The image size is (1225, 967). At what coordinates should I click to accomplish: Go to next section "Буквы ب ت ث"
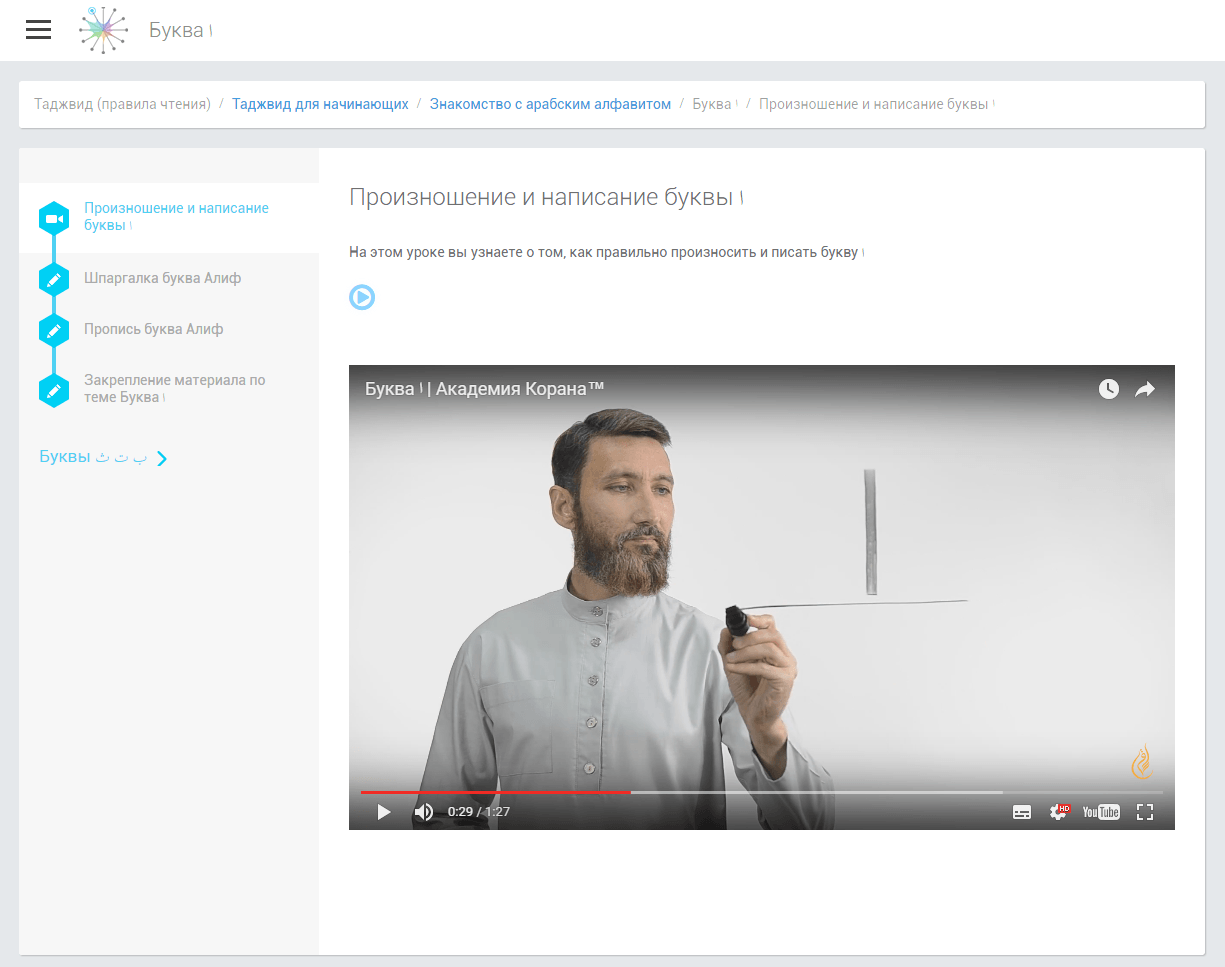click(x=93, y=457)
